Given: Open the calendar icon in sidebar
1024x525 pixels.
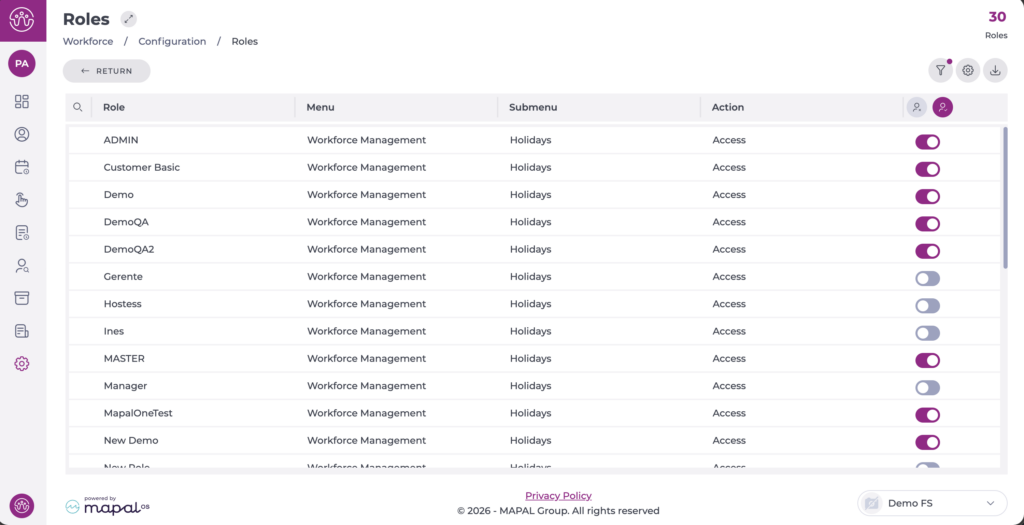Looking at the screenshot, I should coord(22,167).
